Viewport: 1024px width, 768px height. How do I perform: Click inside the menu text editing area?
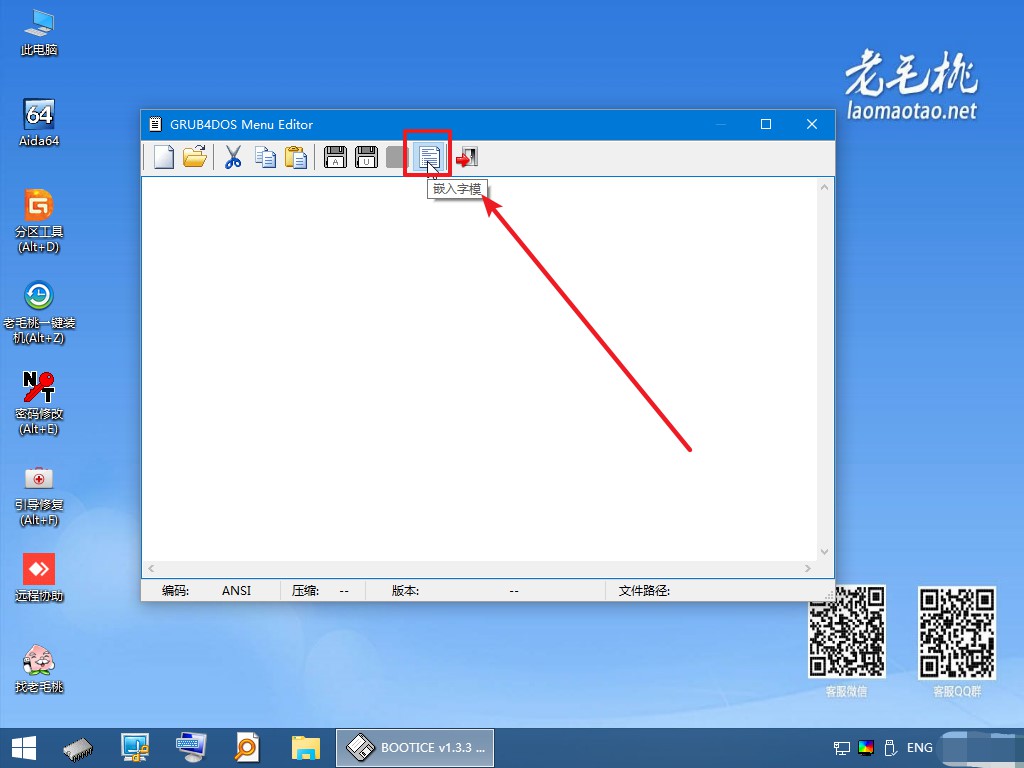tap(479, 369)
